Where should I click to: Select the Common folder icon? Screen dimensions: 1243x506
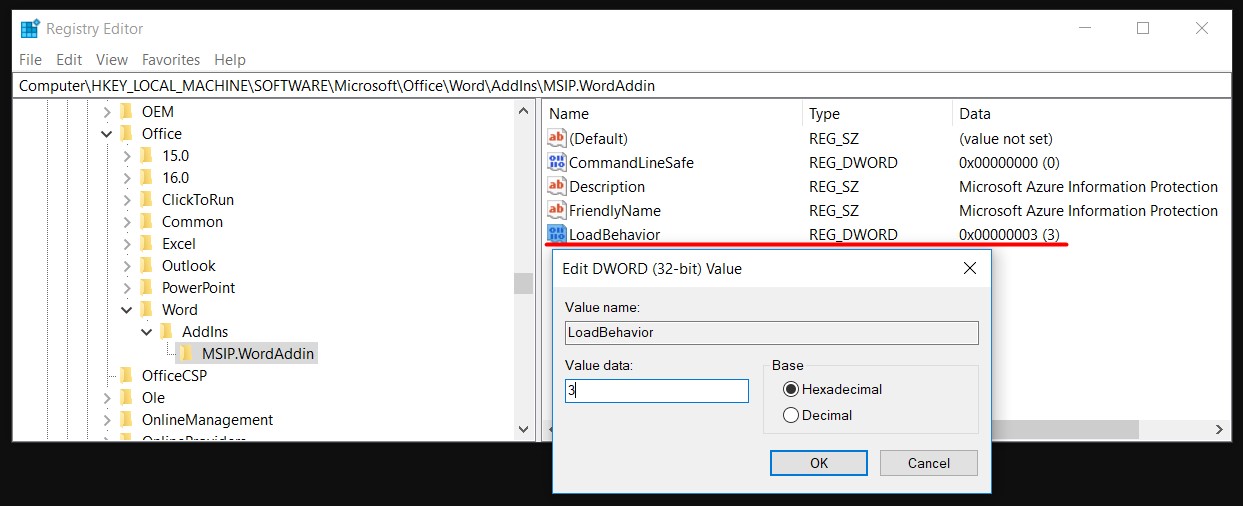(x=146, y=222)
